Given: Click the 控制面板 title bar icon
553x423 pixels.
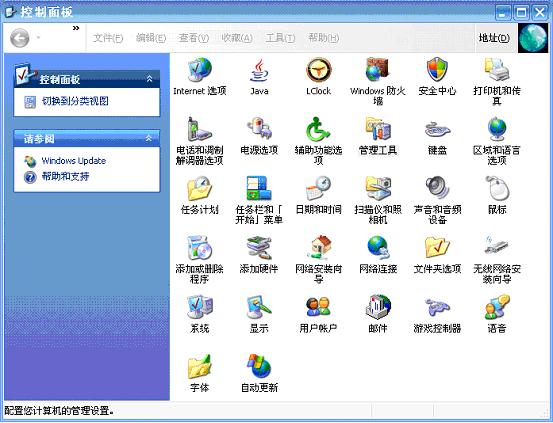Looking at the screenshot, I should (11, 12).
